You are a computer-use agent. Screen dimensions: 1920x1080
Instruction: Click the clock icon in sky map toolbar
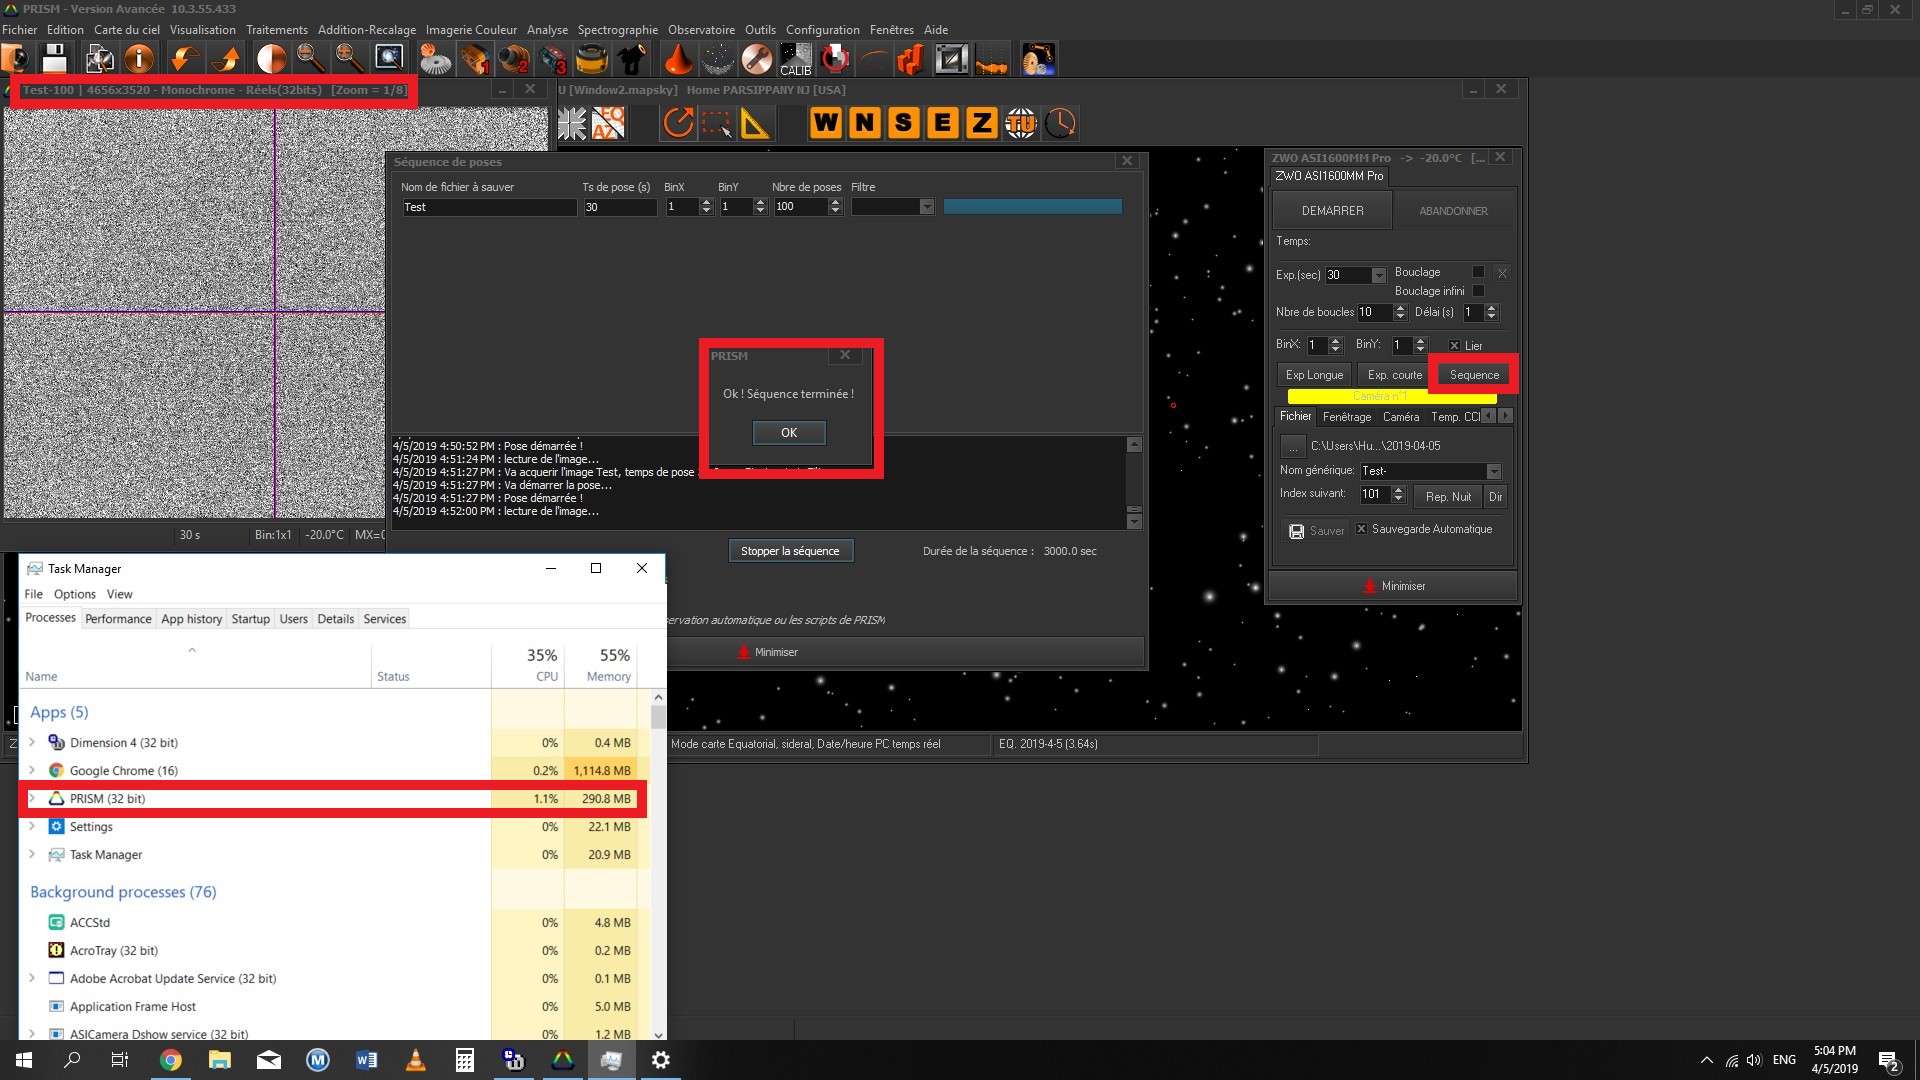[x=1060, y=123]
